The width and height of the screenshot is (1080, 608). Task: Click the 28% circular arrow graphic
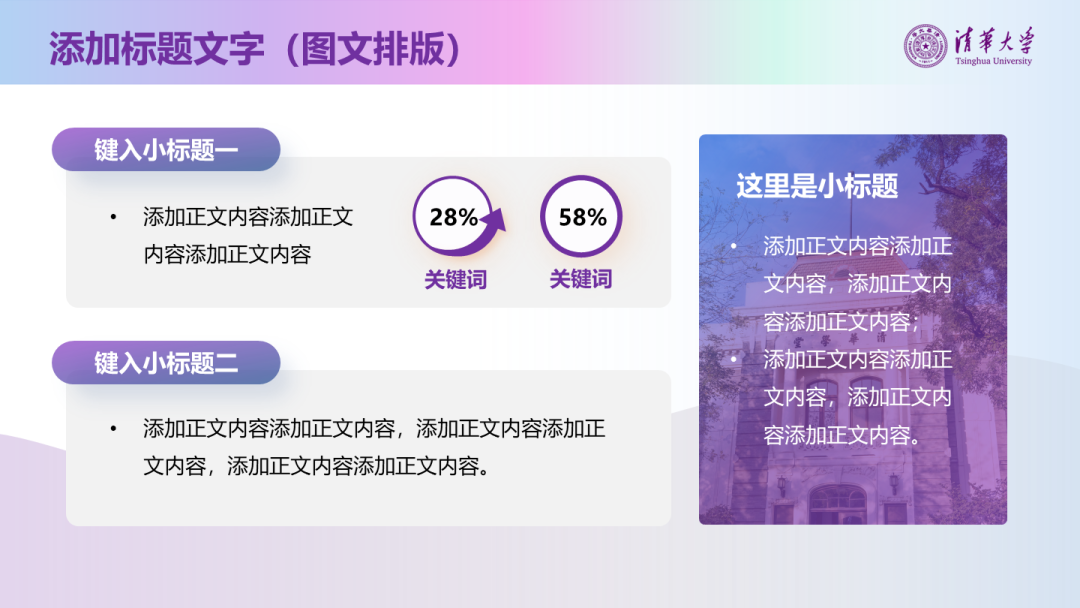(453, 217)
